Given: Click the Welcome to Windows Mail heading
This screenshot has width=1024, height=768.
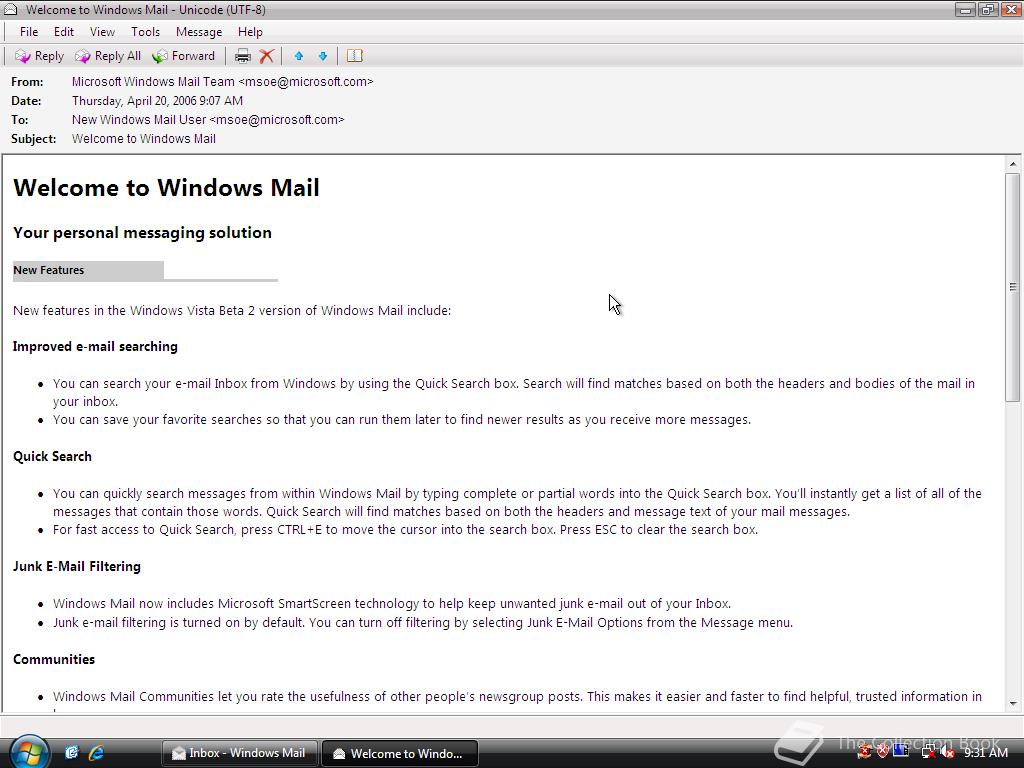Looking at the screenshot, I should pyautogui.click(x=167, y=187).
